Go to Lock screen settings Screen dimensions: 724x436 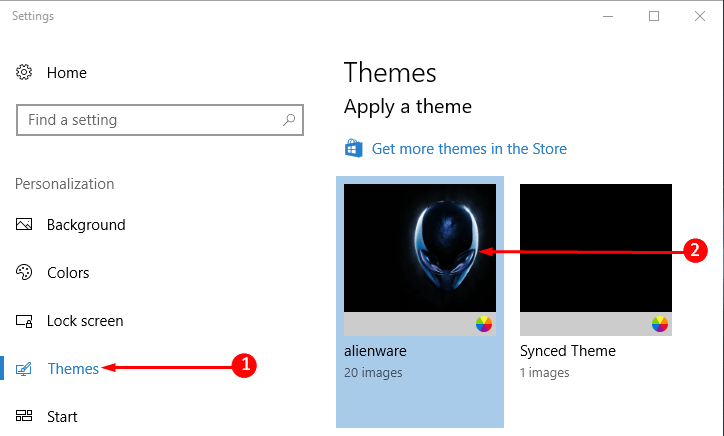point(85,321)
